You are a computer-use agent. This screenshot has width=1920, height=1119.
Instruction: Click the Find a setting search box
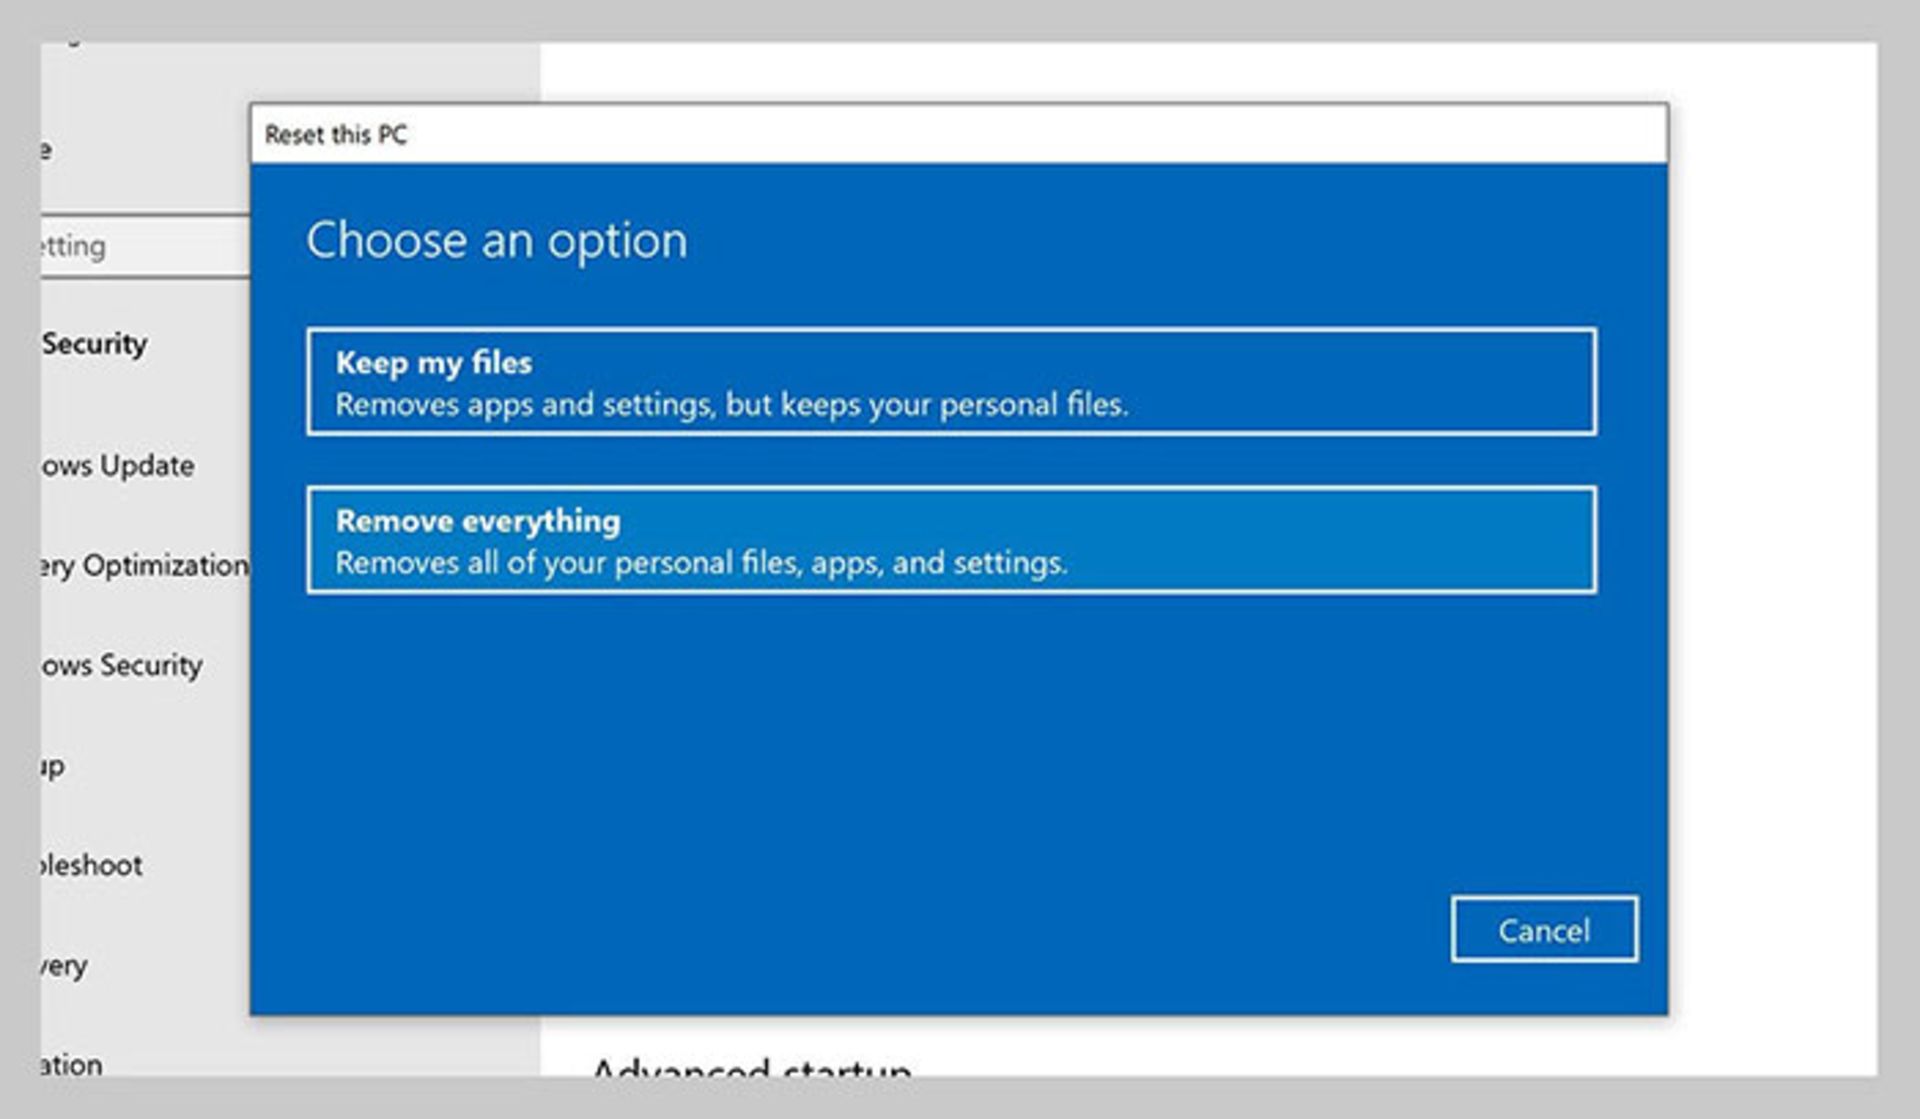145,246
